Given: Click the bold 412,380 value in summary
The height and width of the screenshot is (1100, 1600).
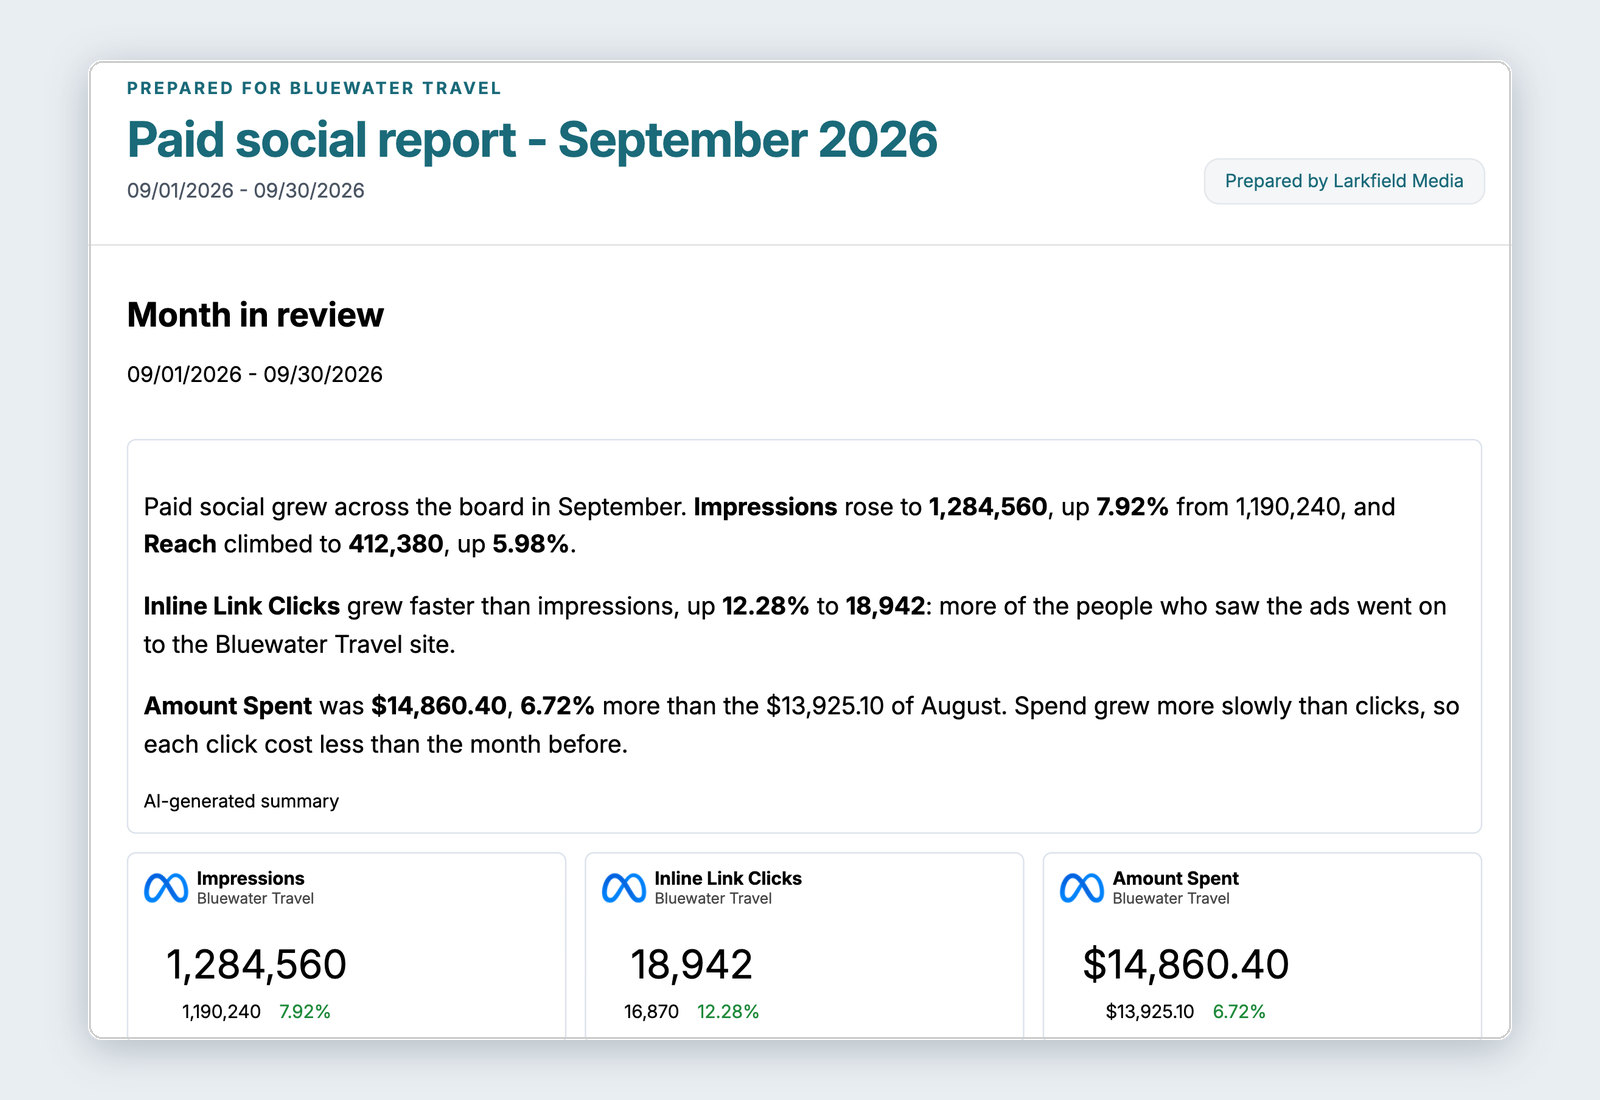Looking at the screenshot, I should (396, 544).
